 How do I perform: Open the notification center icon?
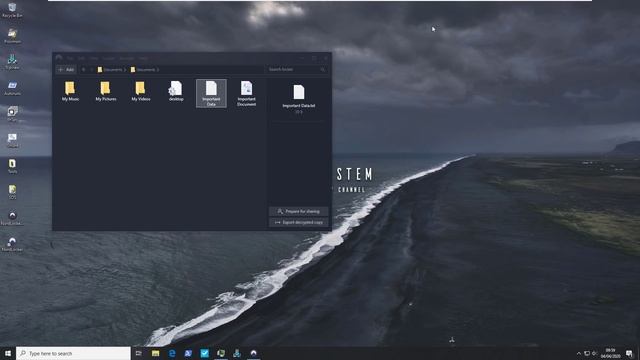click(x=629, y=353)
